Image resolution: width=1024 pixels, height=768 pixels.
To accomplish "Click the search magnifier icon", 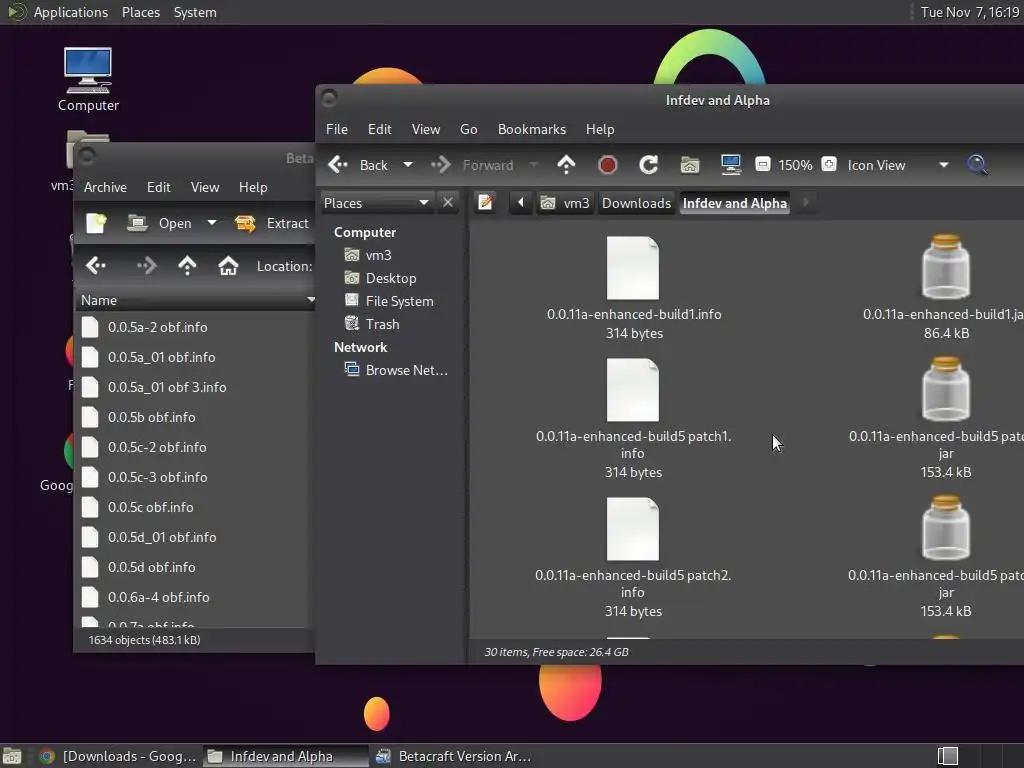I will [x=977, y=165].
